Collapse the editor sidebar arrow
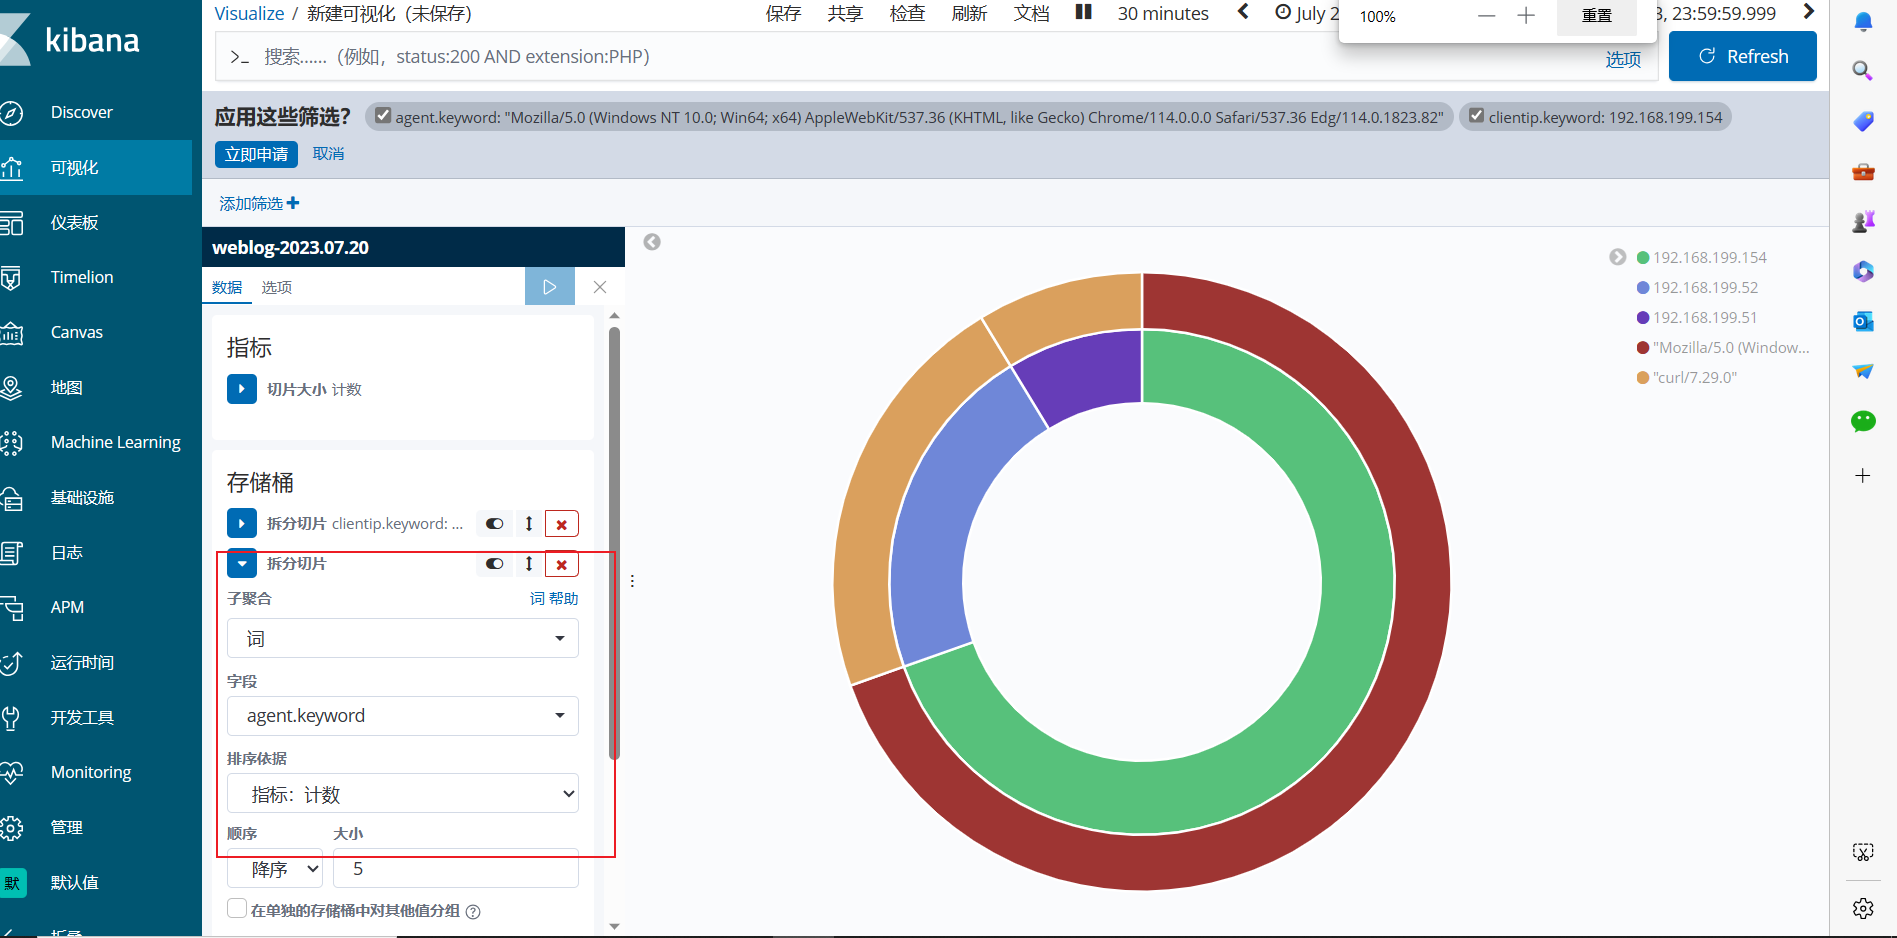Viewport: 1897px width, 938px height. click(652, 242)
